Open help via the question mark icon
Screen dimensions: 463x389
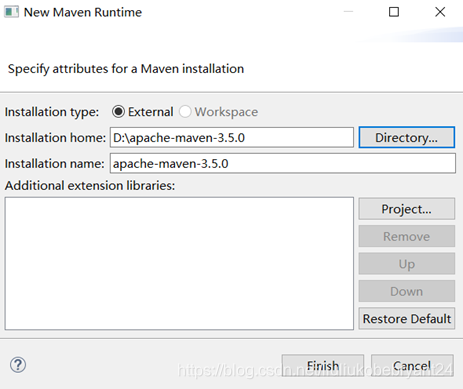pos(18,365)
